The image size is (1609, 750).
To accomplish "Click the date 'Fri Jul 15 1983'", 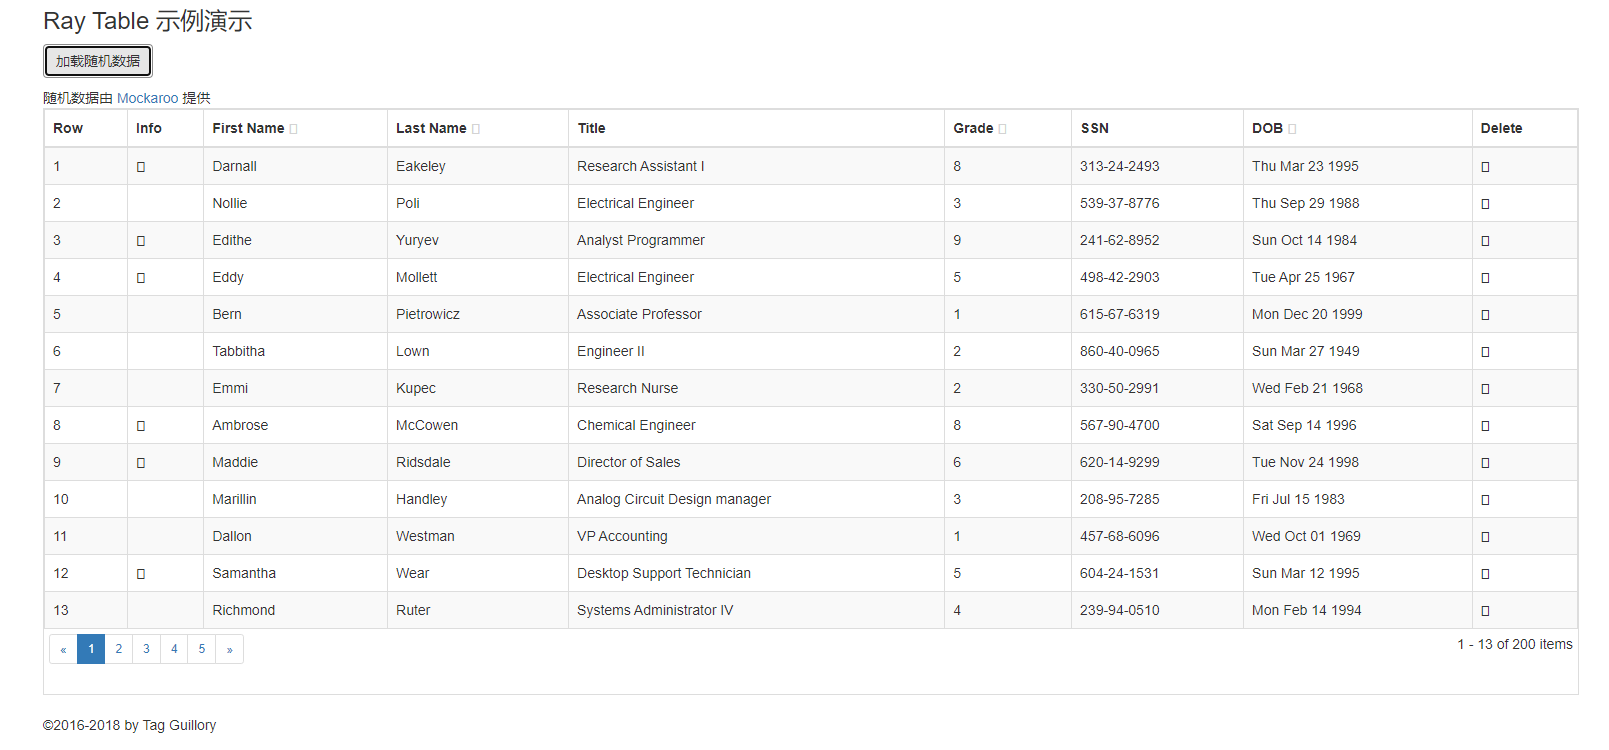I will 1298,499.
